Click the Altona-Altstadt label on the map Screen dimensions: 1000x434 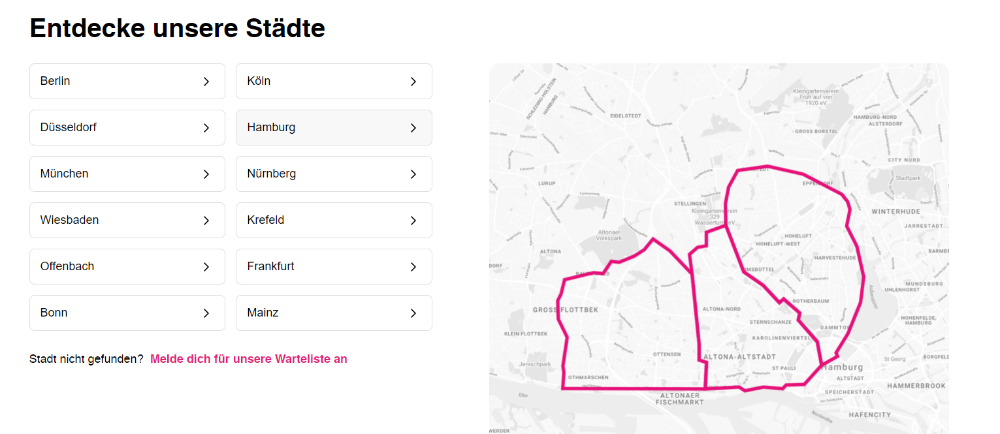[739, 357]
